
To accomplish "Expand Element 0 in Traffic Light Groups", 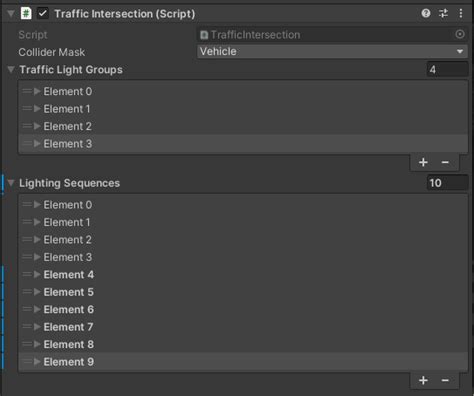I will pyautogui.click(x=37, y=91).
